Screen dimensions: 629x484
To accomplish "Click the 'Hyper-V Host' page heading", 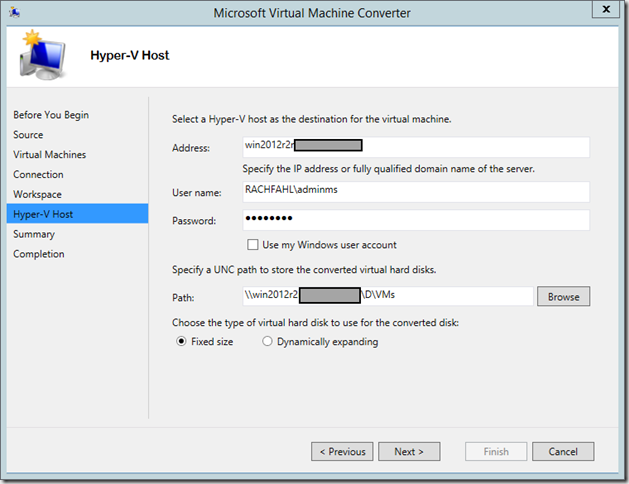I will click(x=130, y=55).
